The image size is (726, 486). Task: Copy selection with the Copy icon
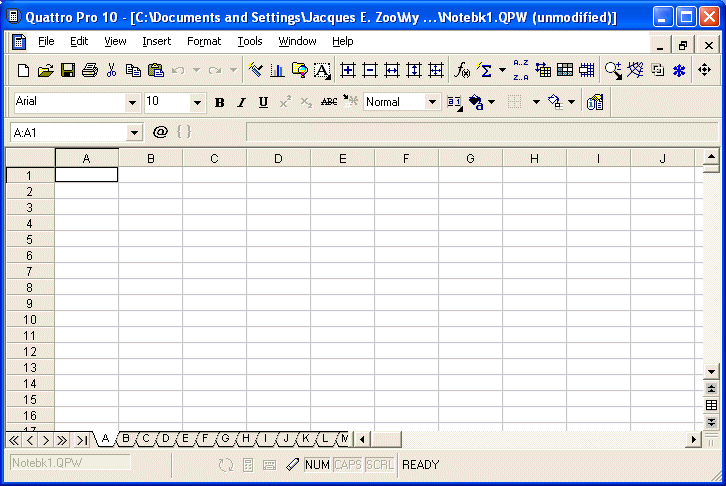[133, 70]
